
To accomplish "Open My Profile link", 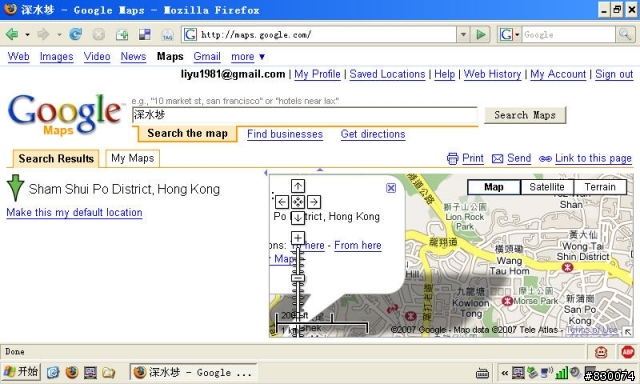I will pos(317,74).
